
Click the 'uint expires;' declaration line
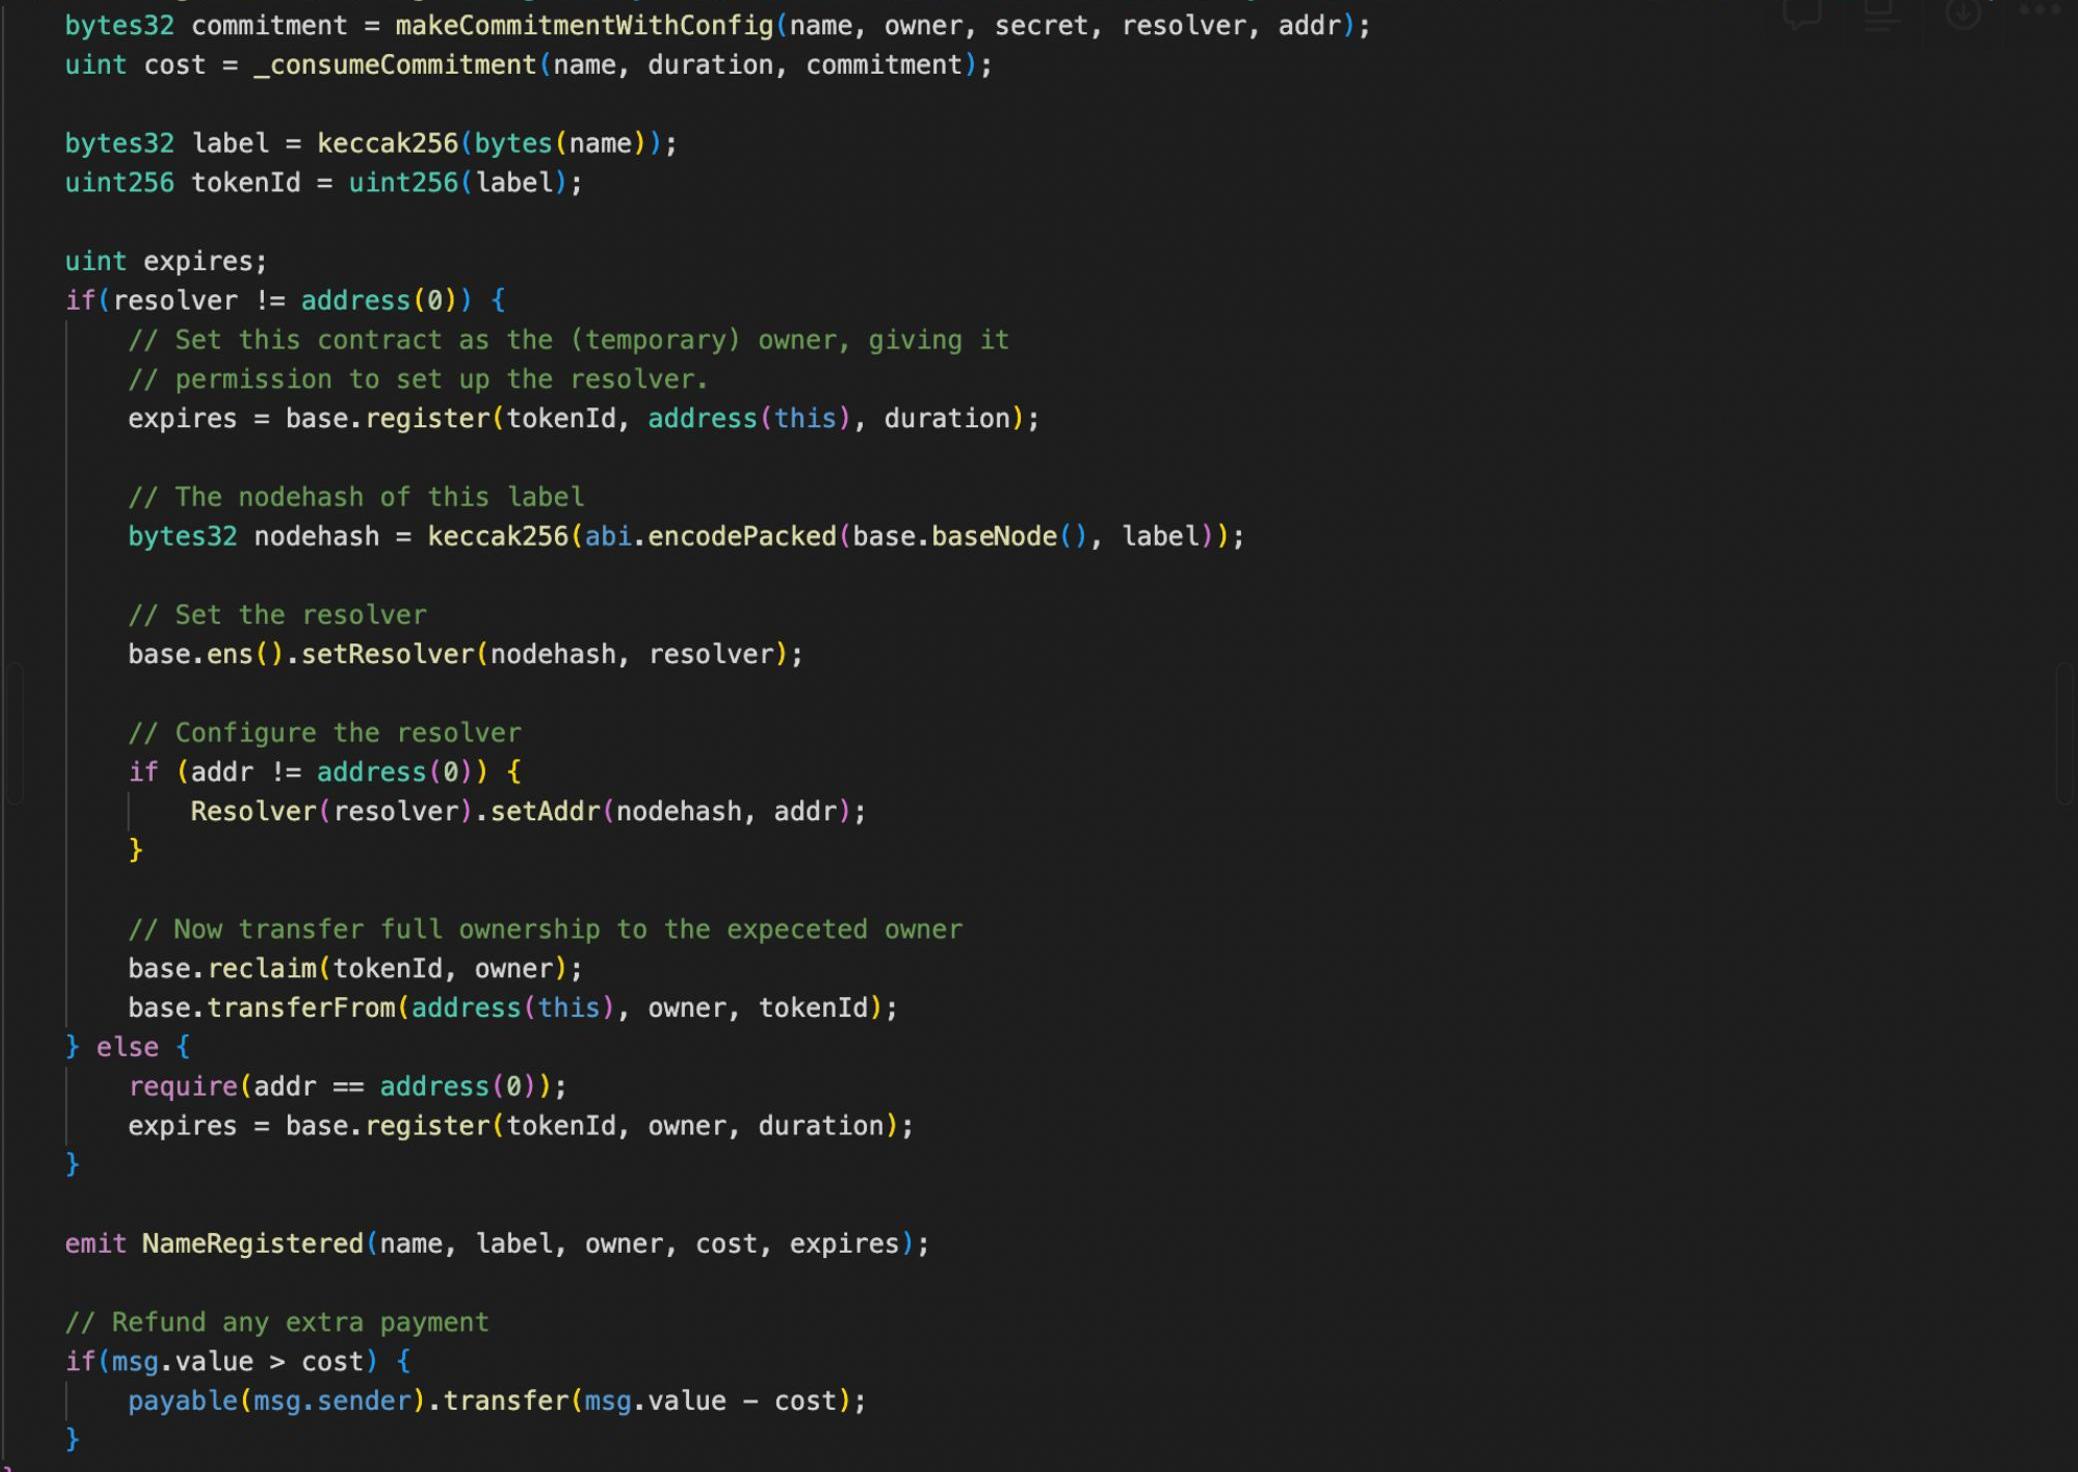166,261
